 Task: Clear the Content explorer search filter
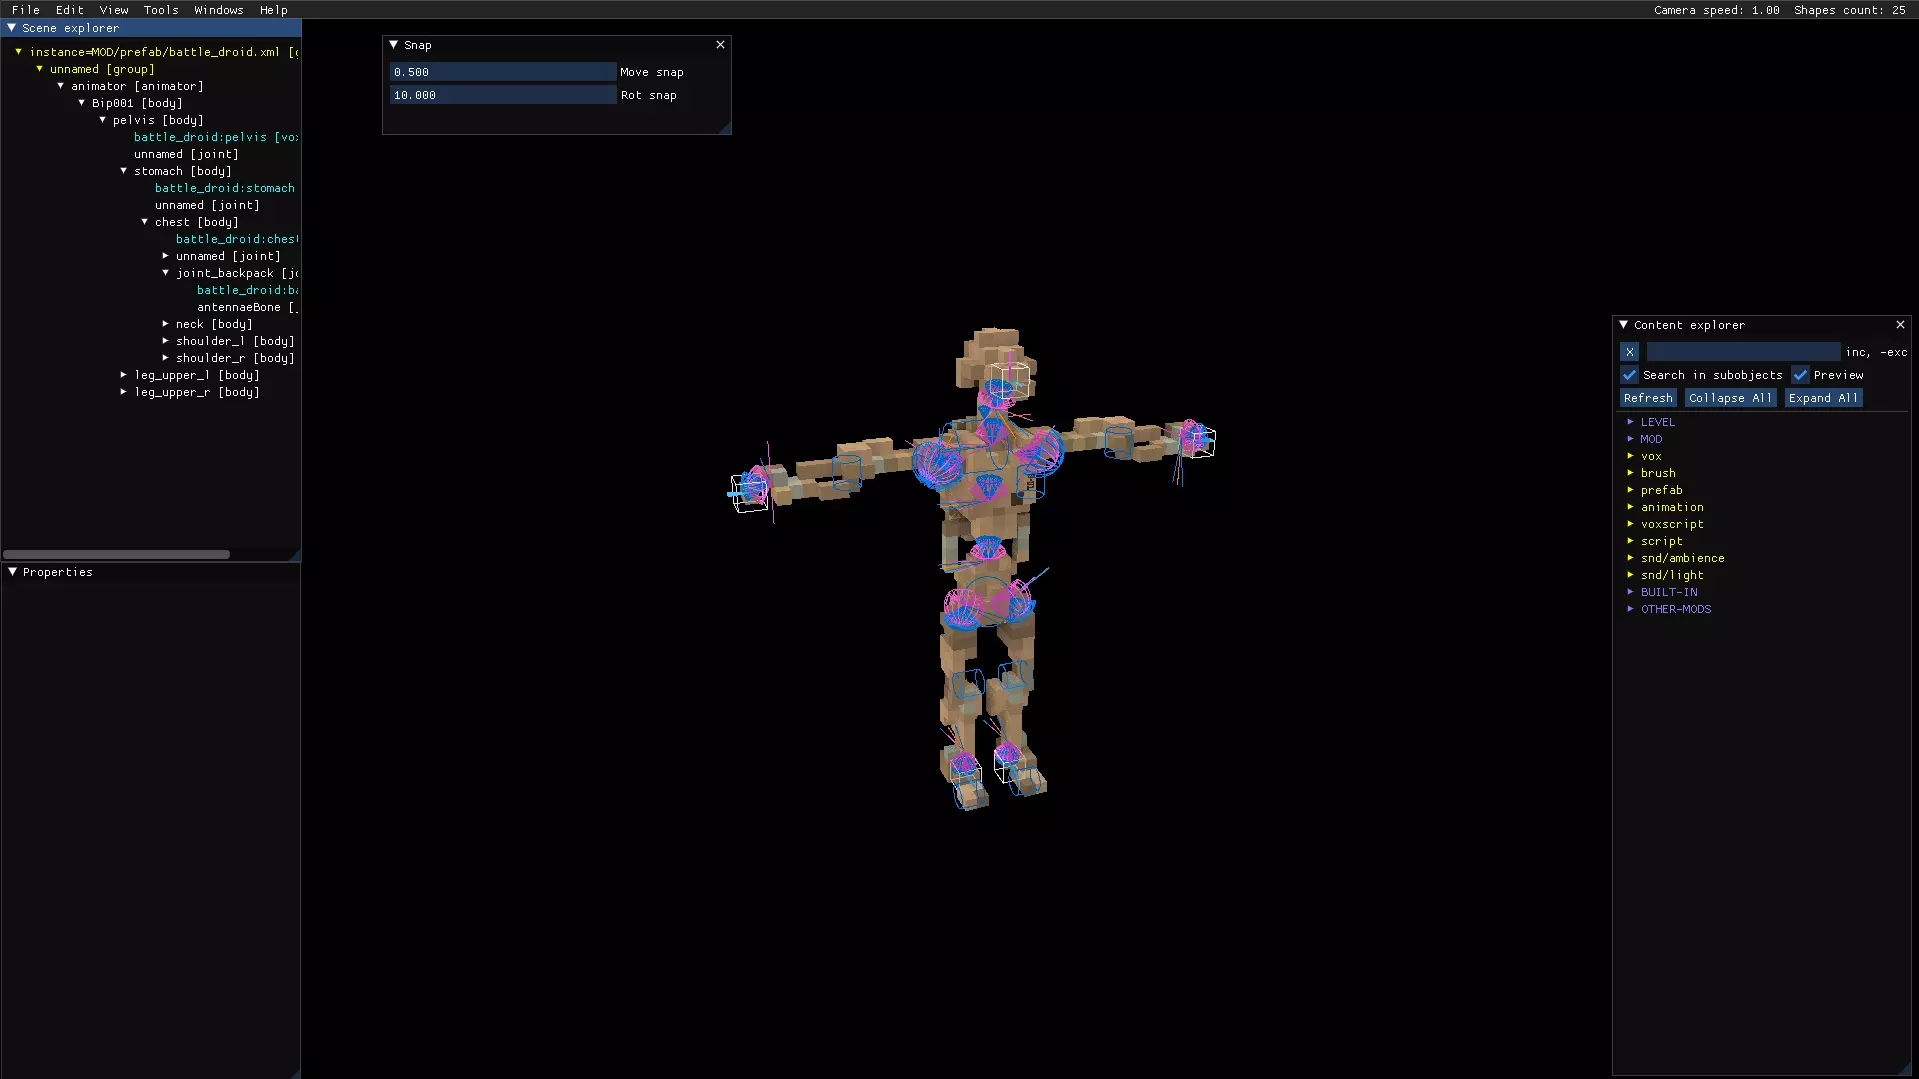coord(1630,352)
